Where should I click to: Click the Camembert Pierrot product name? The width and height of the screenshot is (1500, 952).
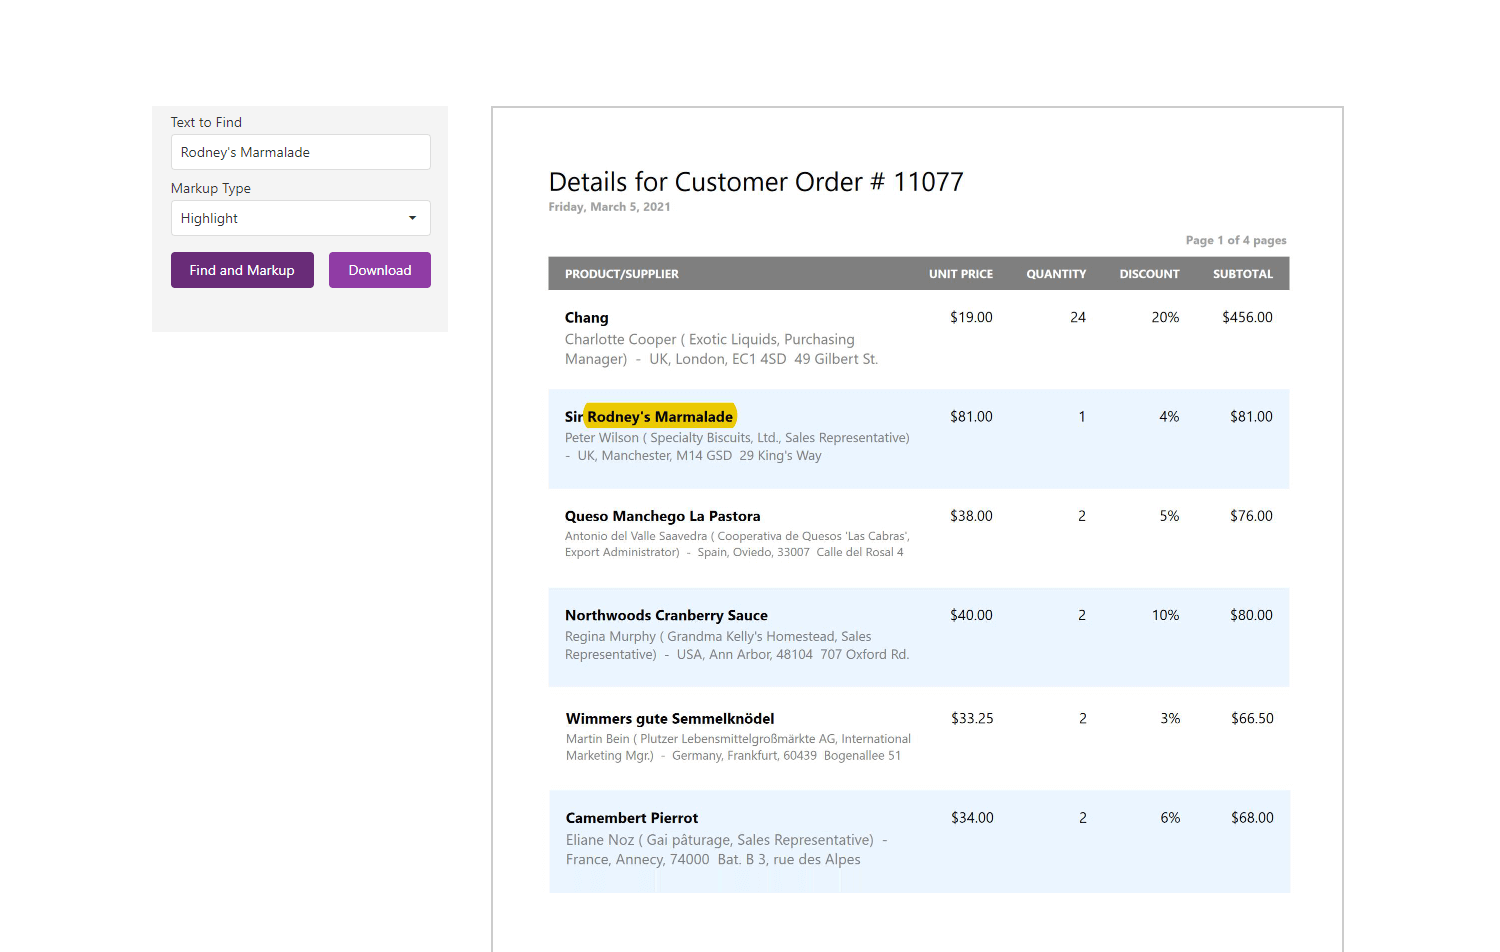pyautogui.click(x=632, y=818)
